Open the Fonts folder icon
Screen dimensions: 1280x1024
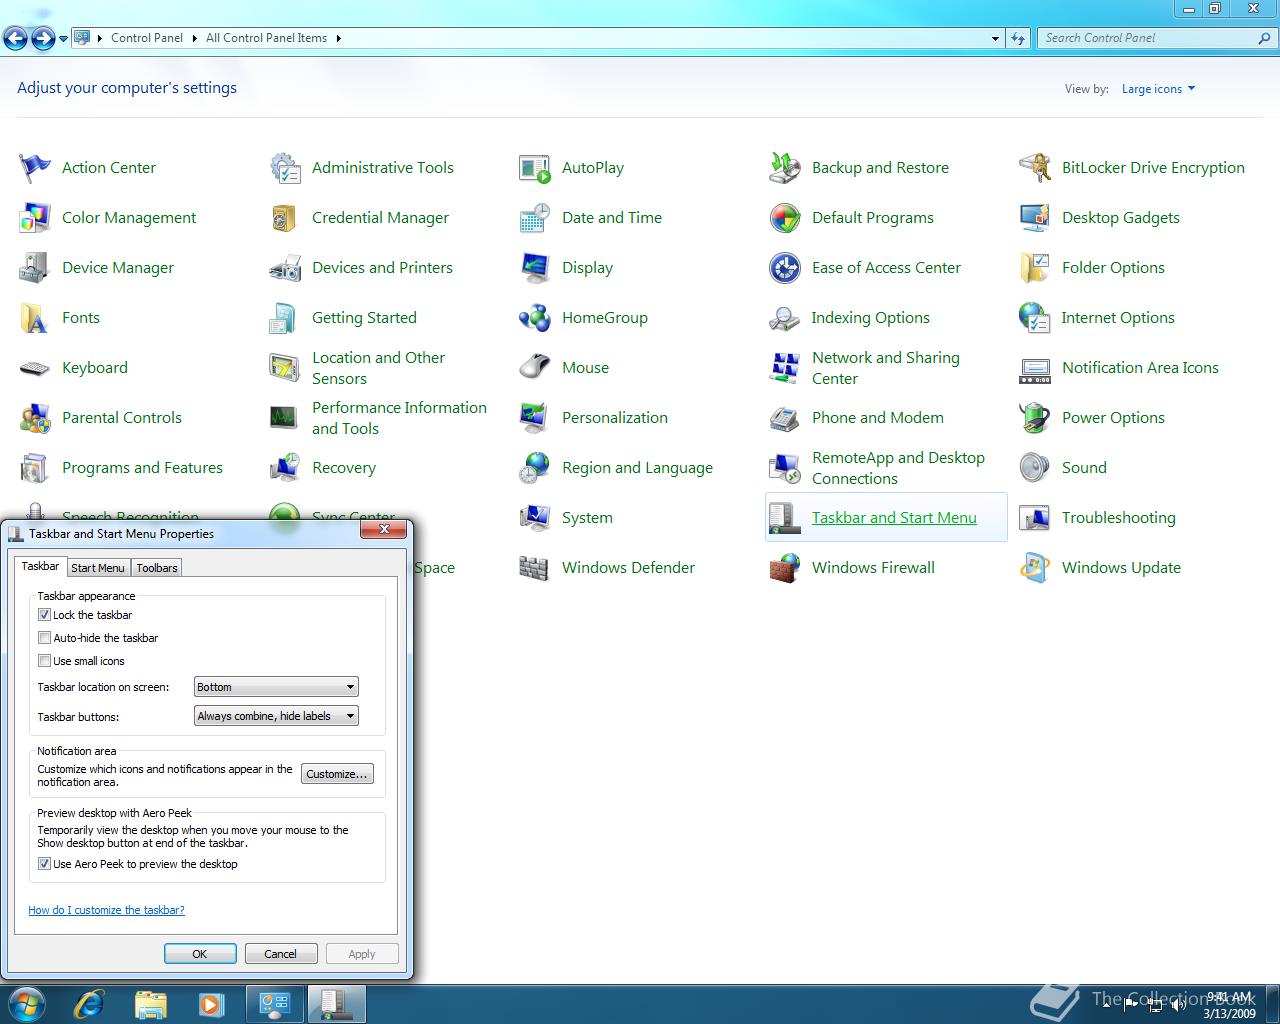[x=35, y=318]
